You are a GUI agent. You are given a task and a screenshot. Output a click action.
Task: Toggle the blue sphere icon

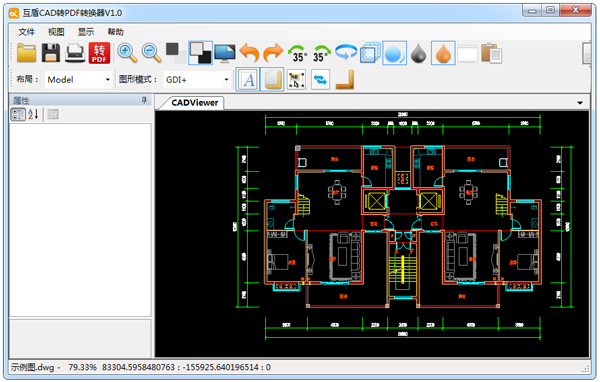coord(394,53)
